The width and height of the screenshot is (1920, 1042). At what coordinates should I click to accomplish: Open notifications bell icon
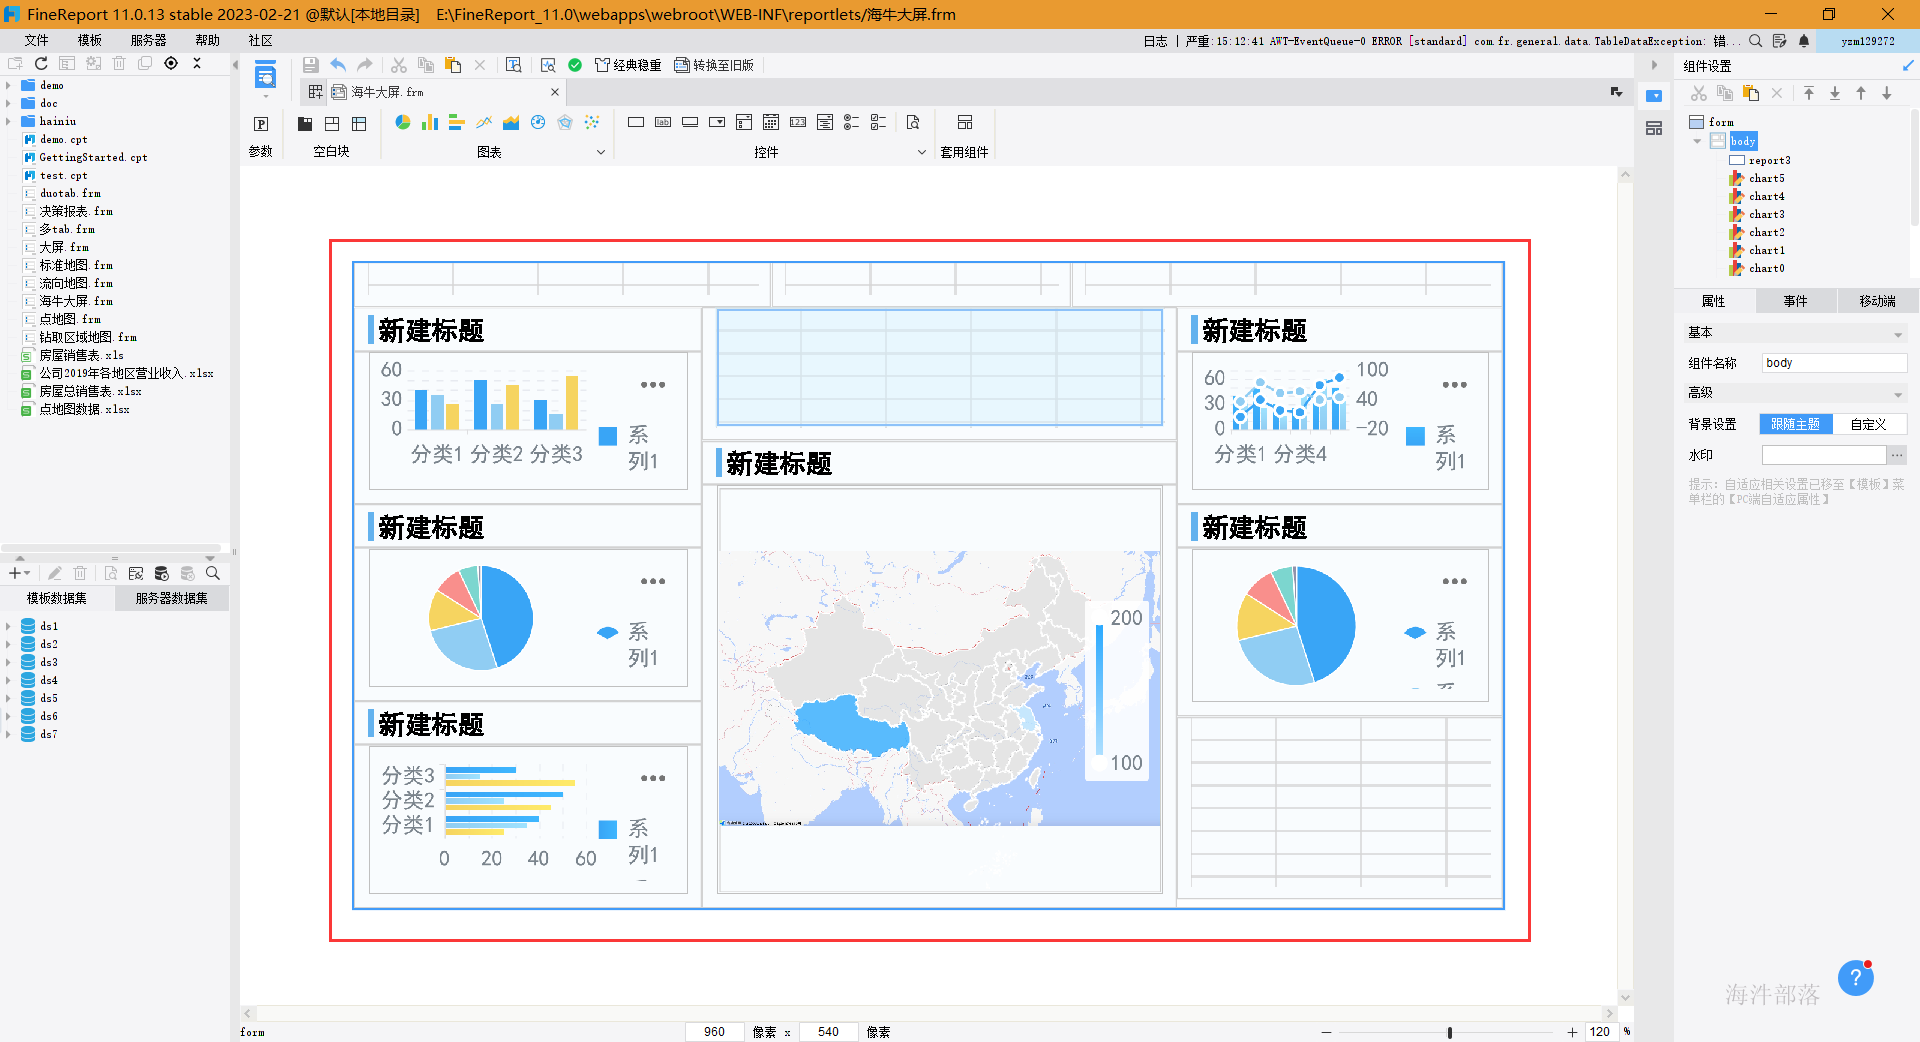(x=1804, y=41)
